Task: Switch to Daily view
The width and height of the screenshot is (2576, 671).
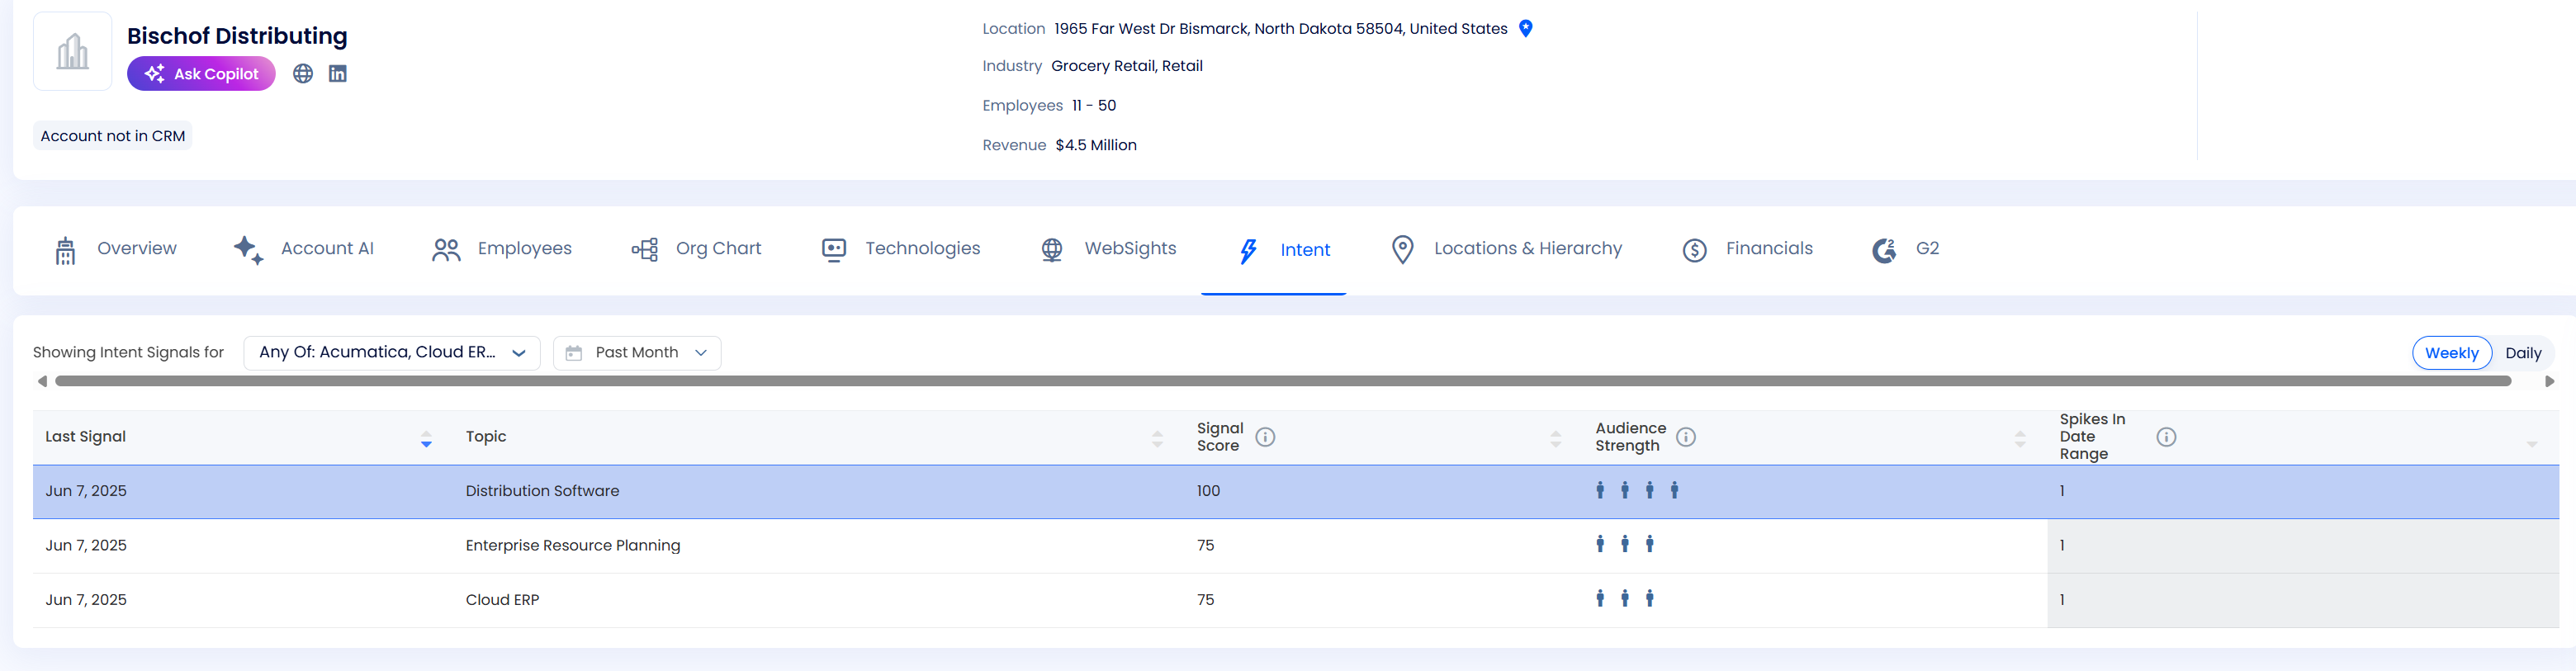Action: coord(2523,353)
